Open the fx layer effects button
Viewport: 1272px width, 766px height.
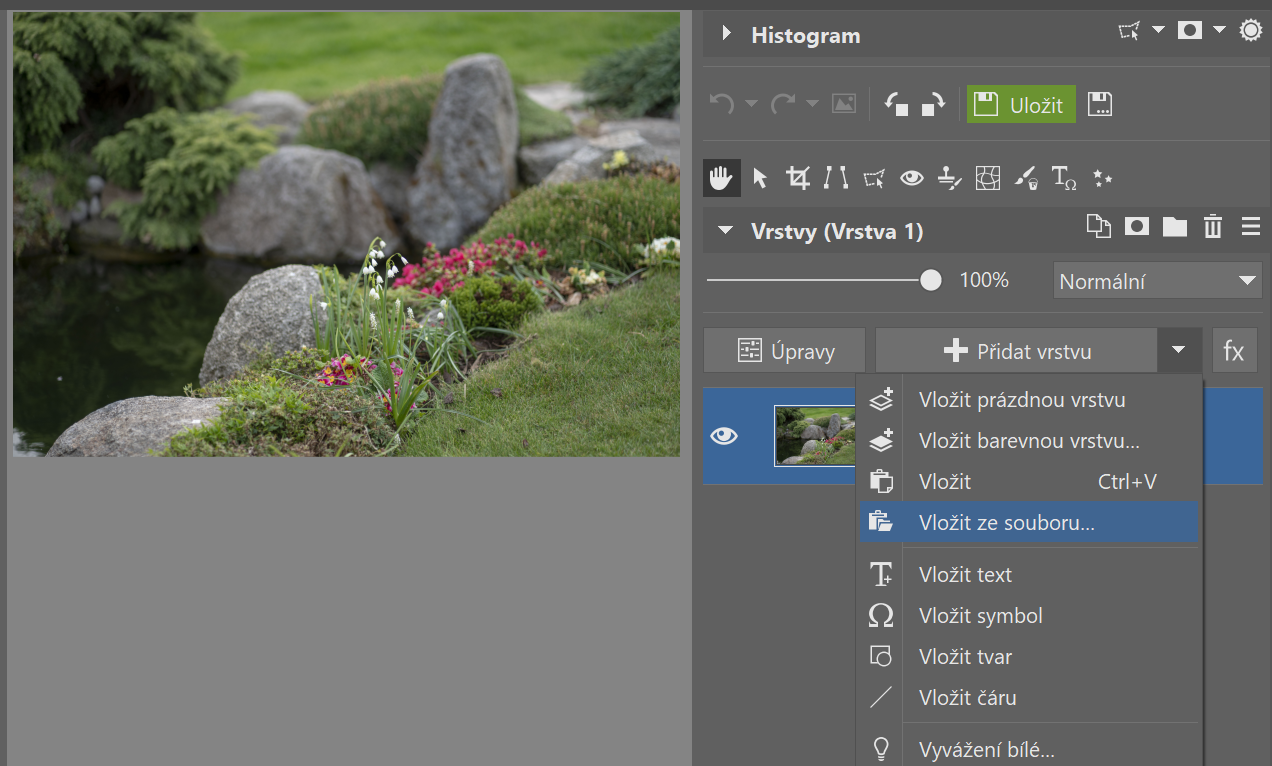[x=1234, y=351]
